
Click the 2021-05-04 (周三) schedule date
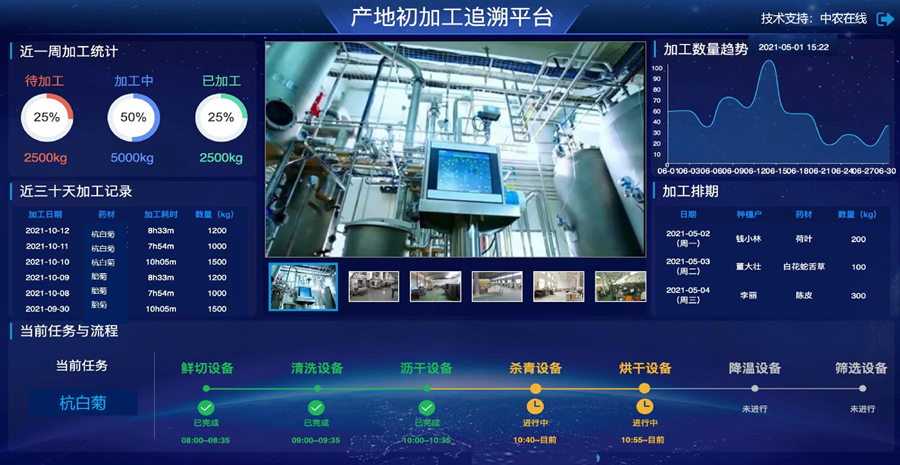688,294
